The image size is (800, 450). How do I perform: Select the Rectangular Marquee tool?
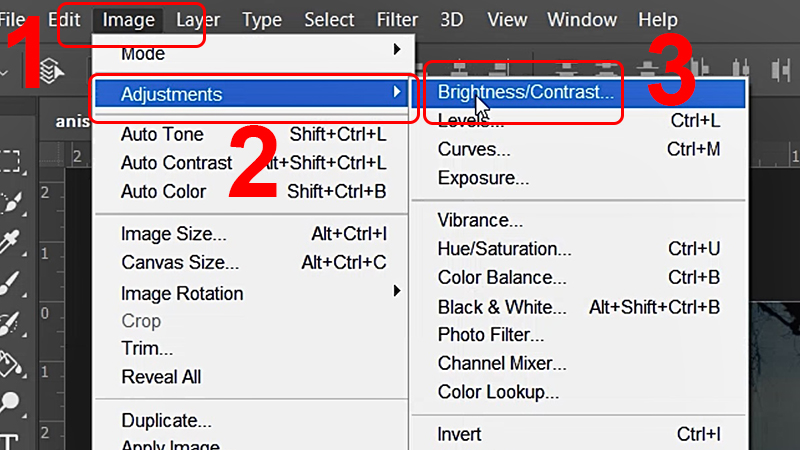(x=11, y=162)
